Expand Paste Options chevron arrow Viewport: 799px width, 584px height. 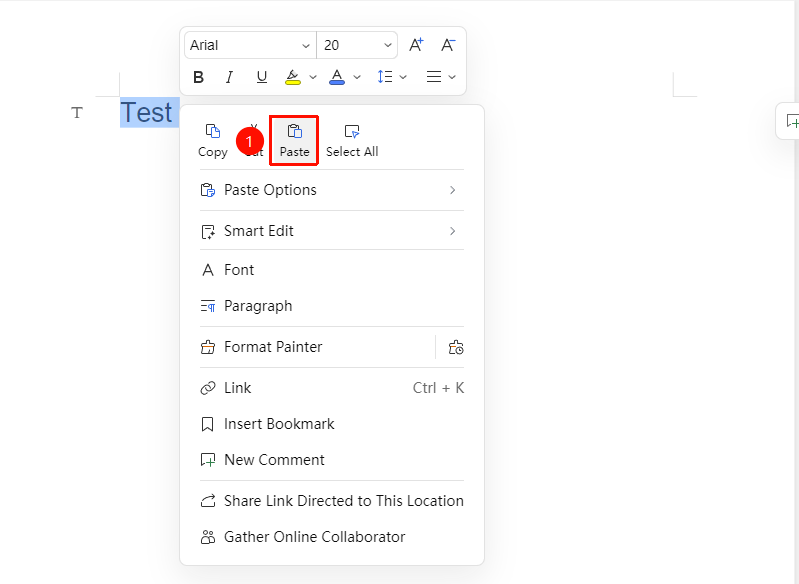point(452,190)
